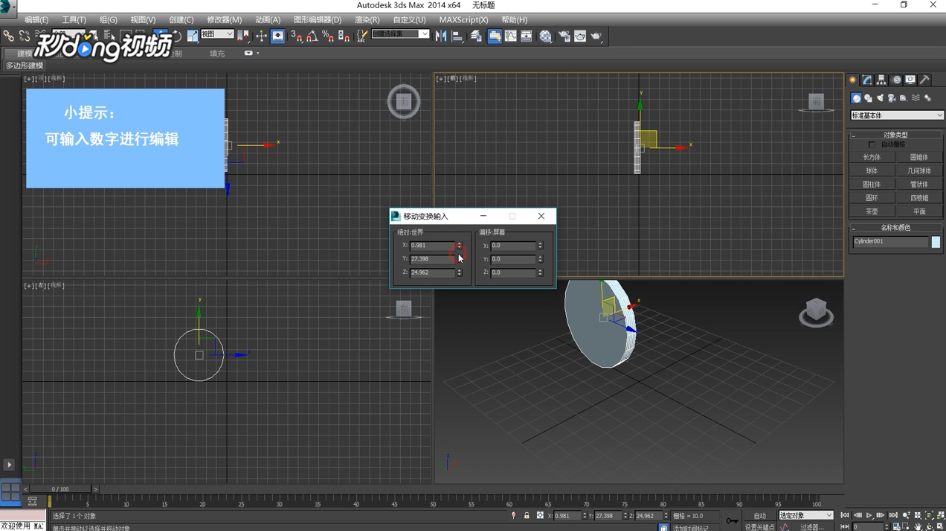The image size is (946, 531).
Task: Open the 工具(T) menu
Action: [x=74, y=19]
